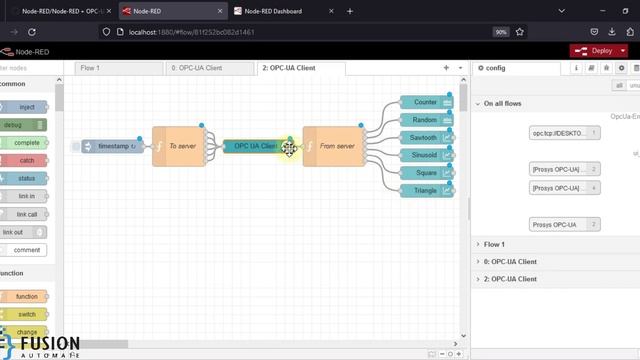Select the Triangle chart node
Viewport: 640px width, 360px height.
coord(427,191)
